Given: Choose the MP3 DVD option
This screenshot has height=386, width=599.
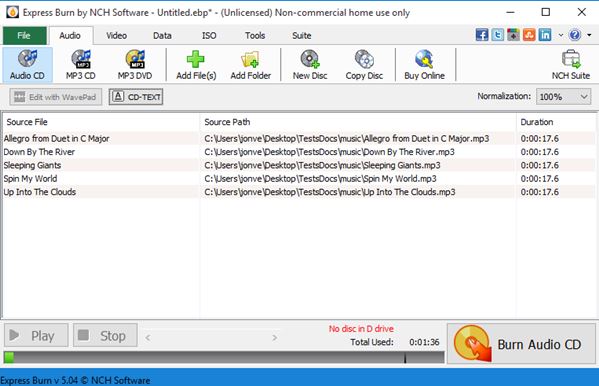Looking at the screenshot, I should tap(135, 65).
